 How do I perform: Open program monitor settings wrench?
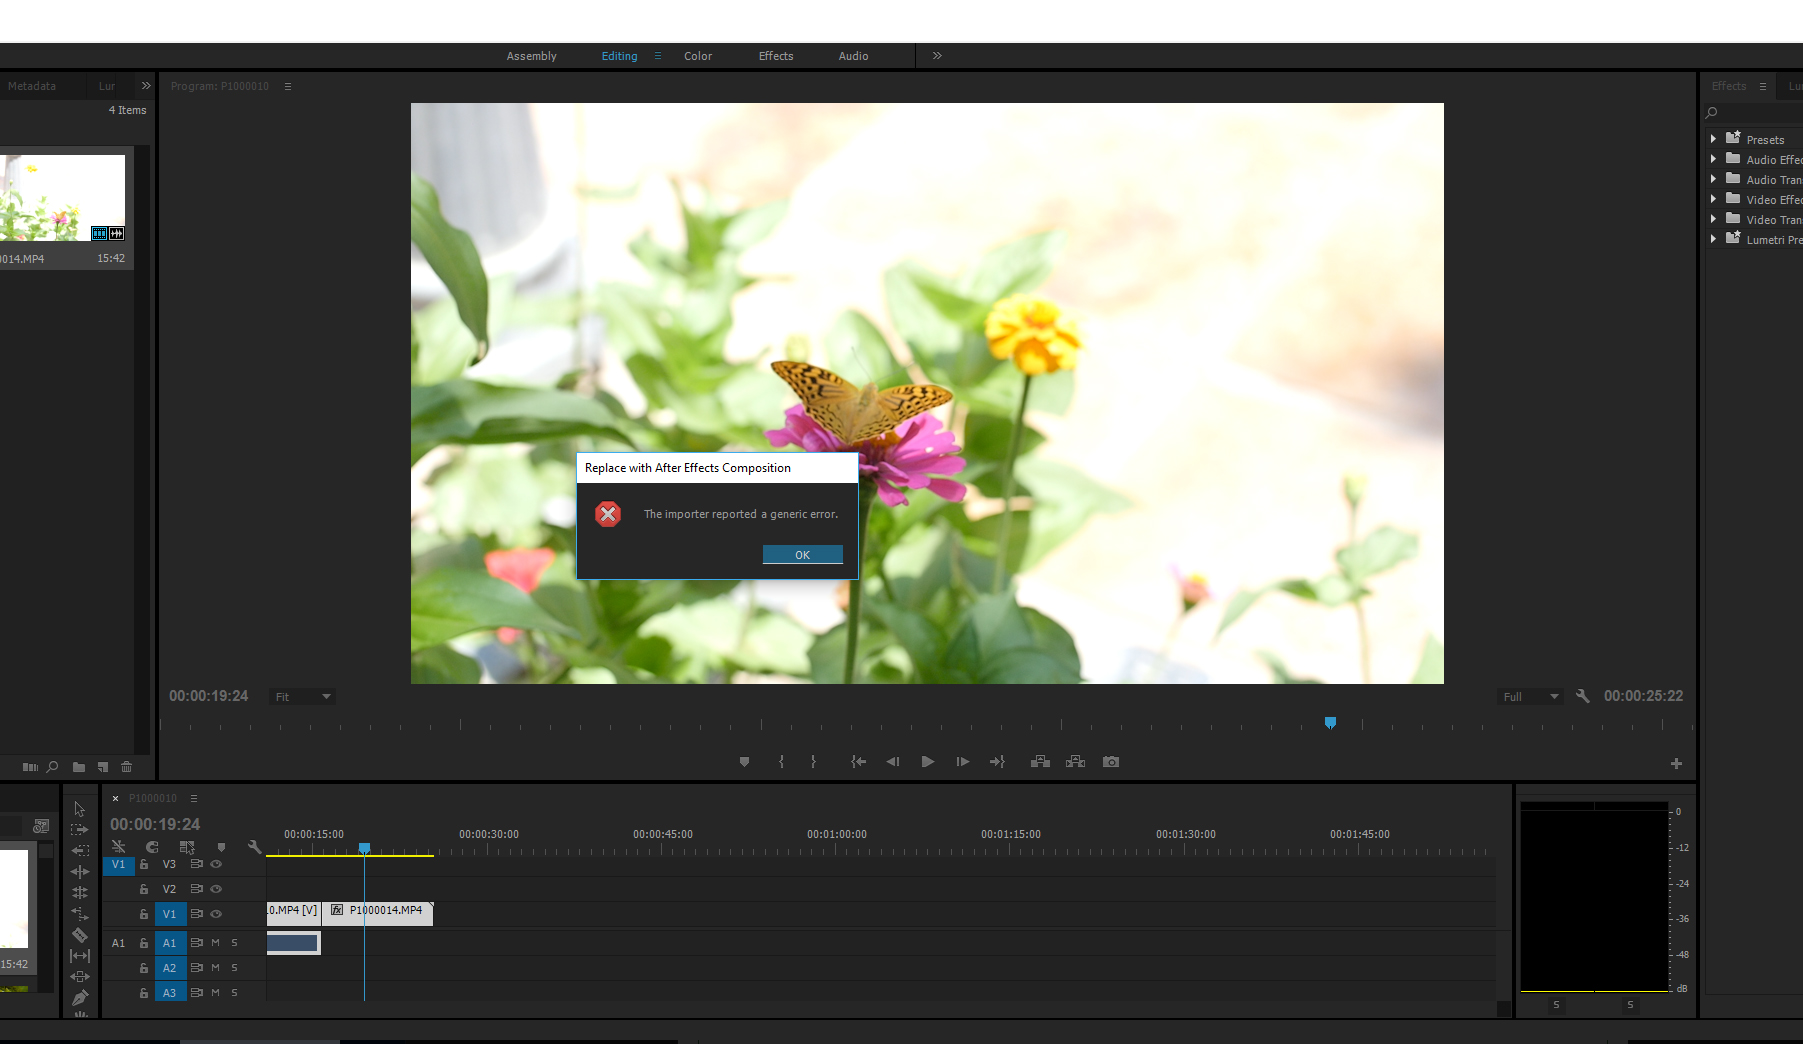[1582, 696]
